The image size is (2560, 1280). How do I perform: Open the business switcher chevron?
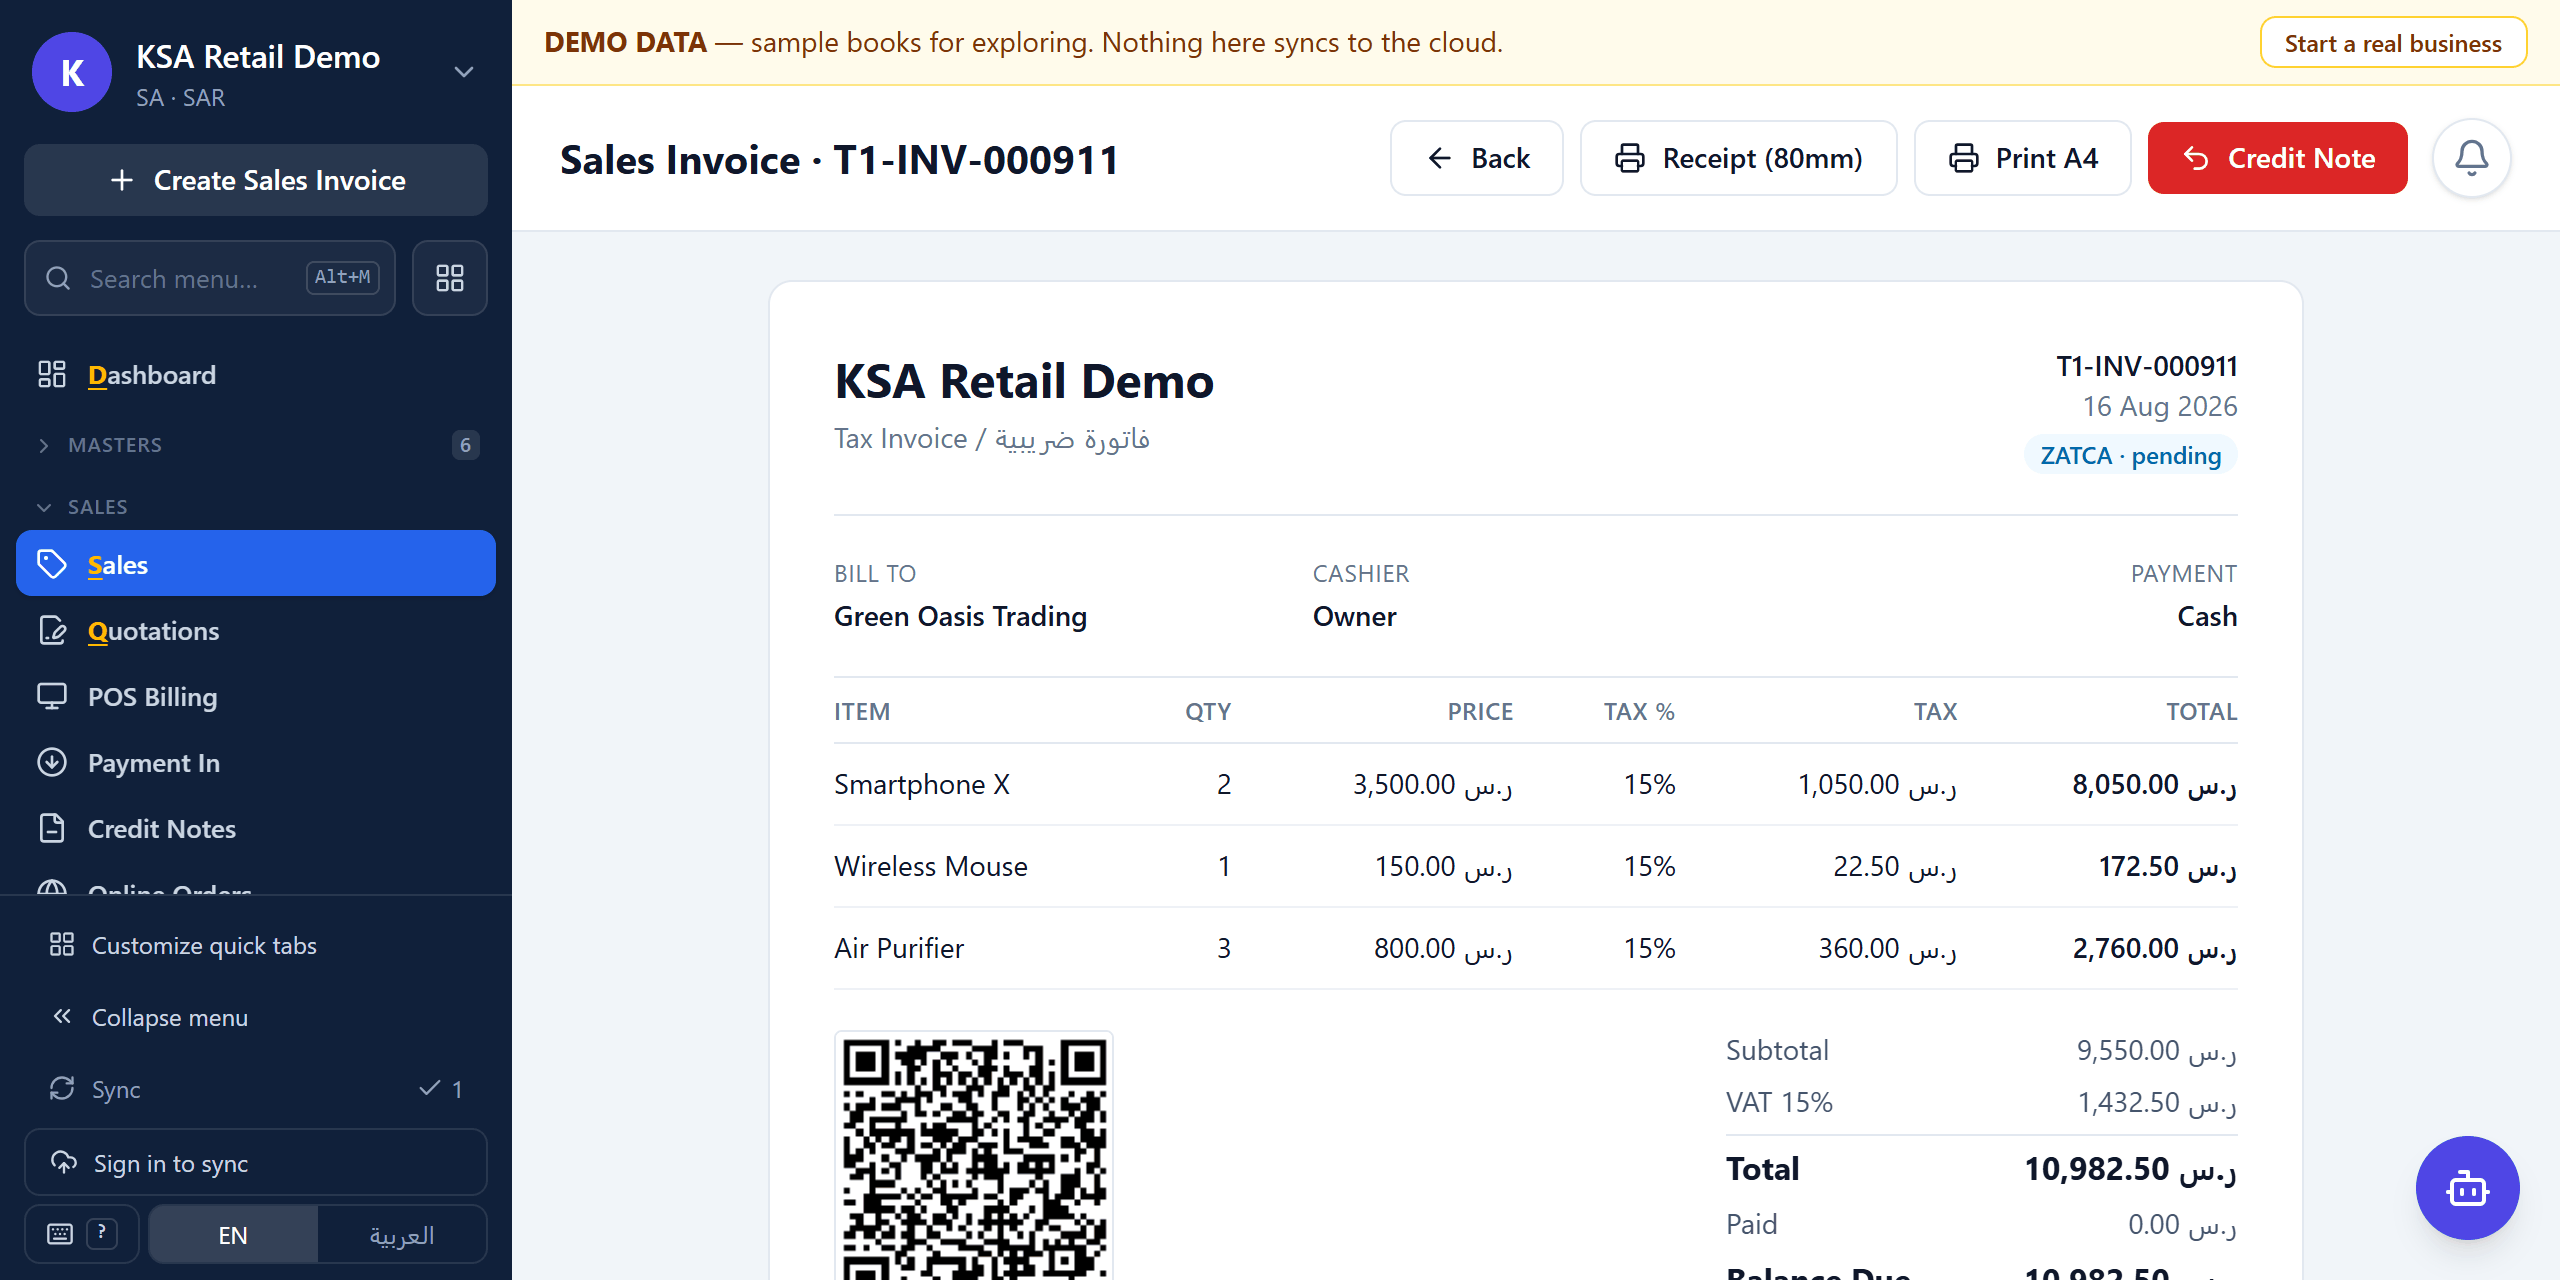[463, 72]
